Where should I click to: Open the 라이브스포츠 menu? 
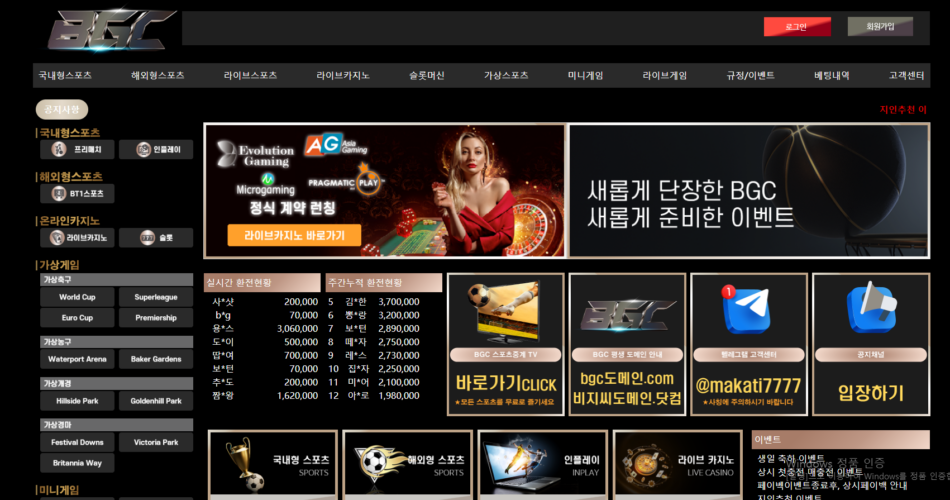(250, 76)
